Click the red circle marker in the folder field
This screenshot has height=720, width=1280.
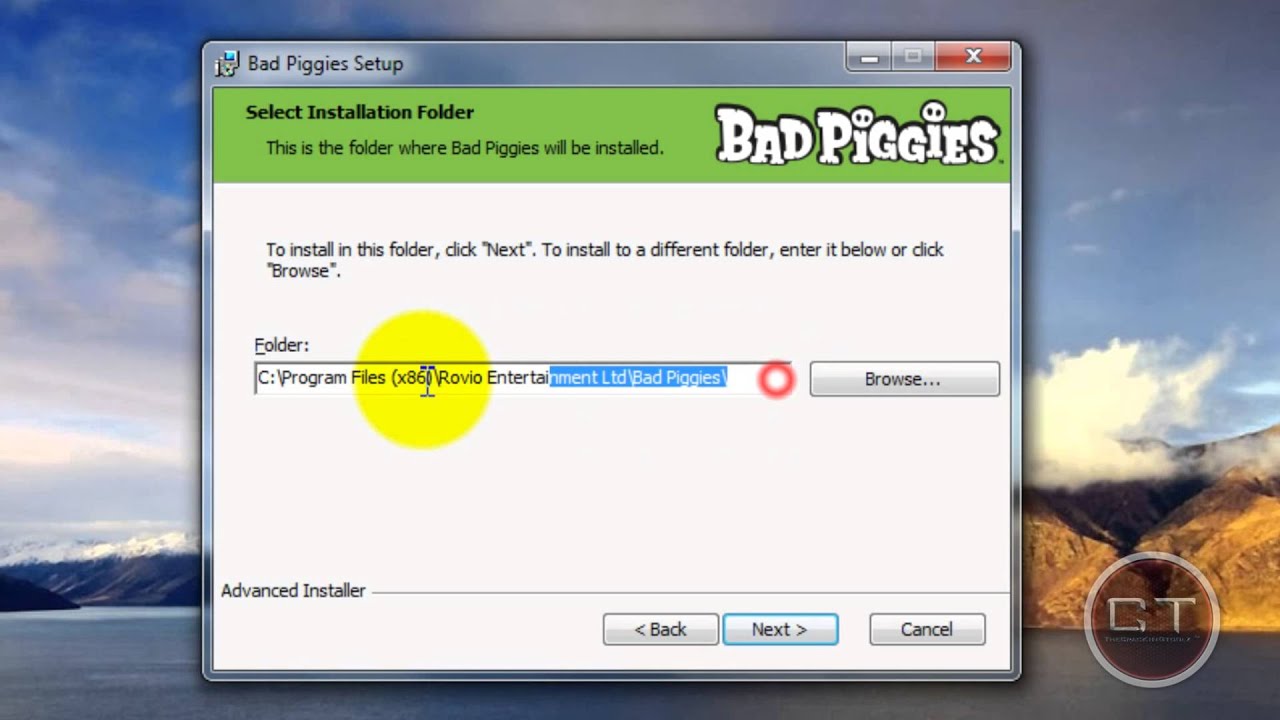(776, 379)
